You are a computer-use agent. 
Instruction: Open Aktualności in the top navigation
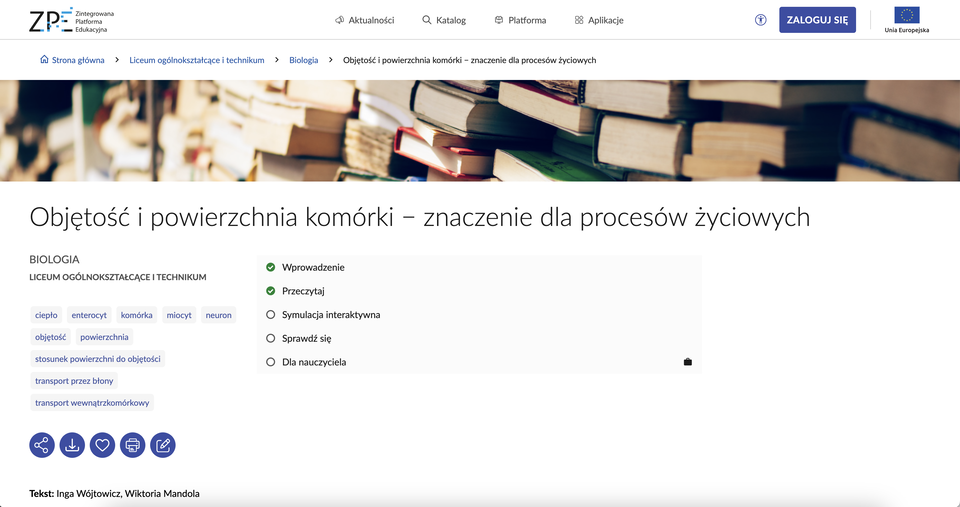tap(364, 20)
